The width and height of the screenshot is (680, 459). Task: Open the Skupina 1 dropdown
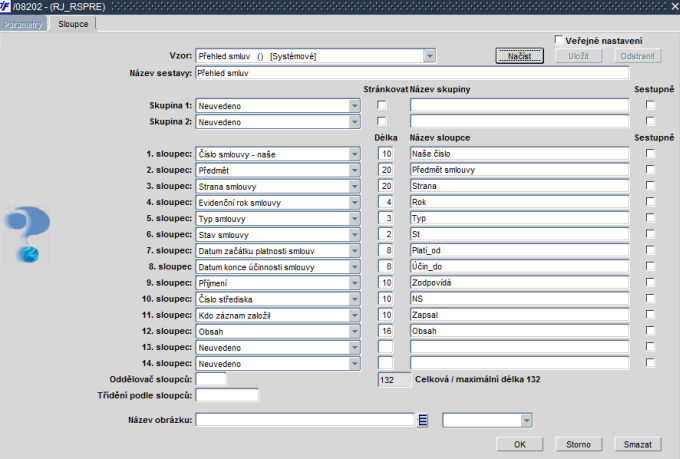[354, 106]
